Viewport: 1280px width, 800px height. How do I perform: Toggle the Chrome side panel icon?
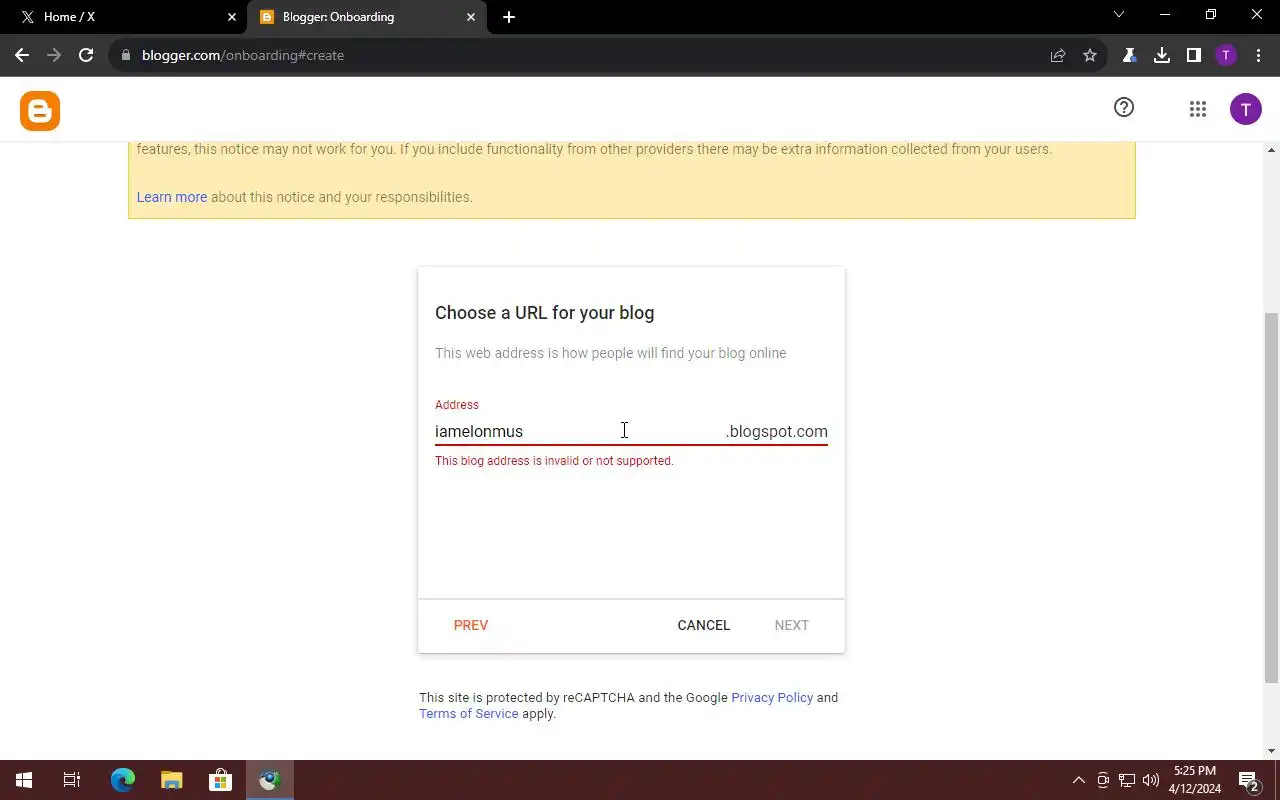(1194, 56)
